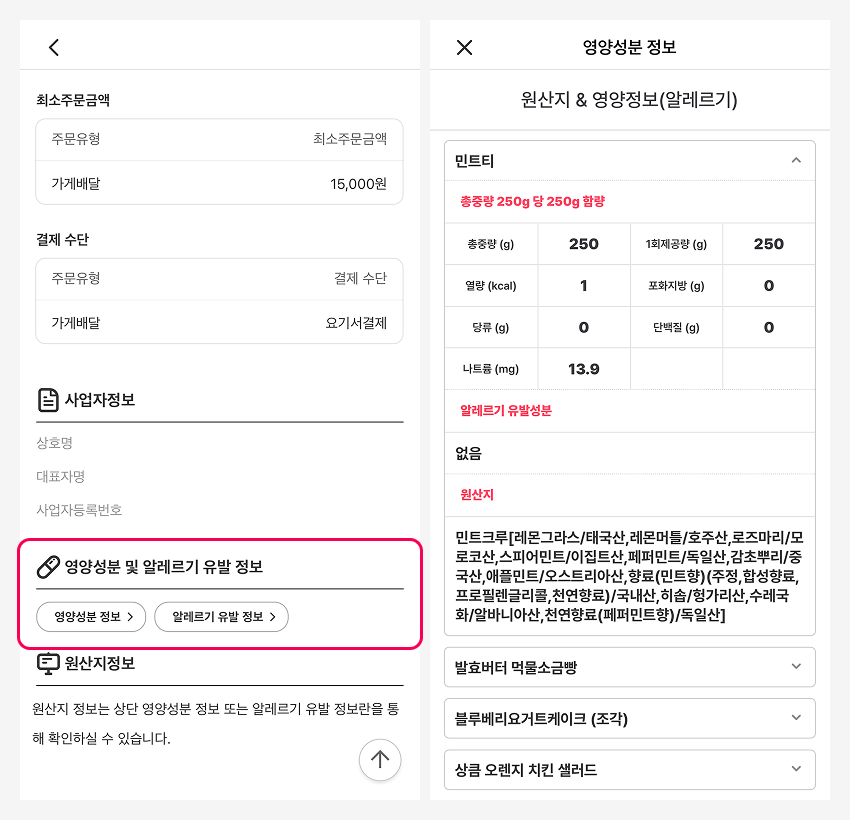
Task: Click the 결제 수단 section heading
Action: [x=62, y=240]
